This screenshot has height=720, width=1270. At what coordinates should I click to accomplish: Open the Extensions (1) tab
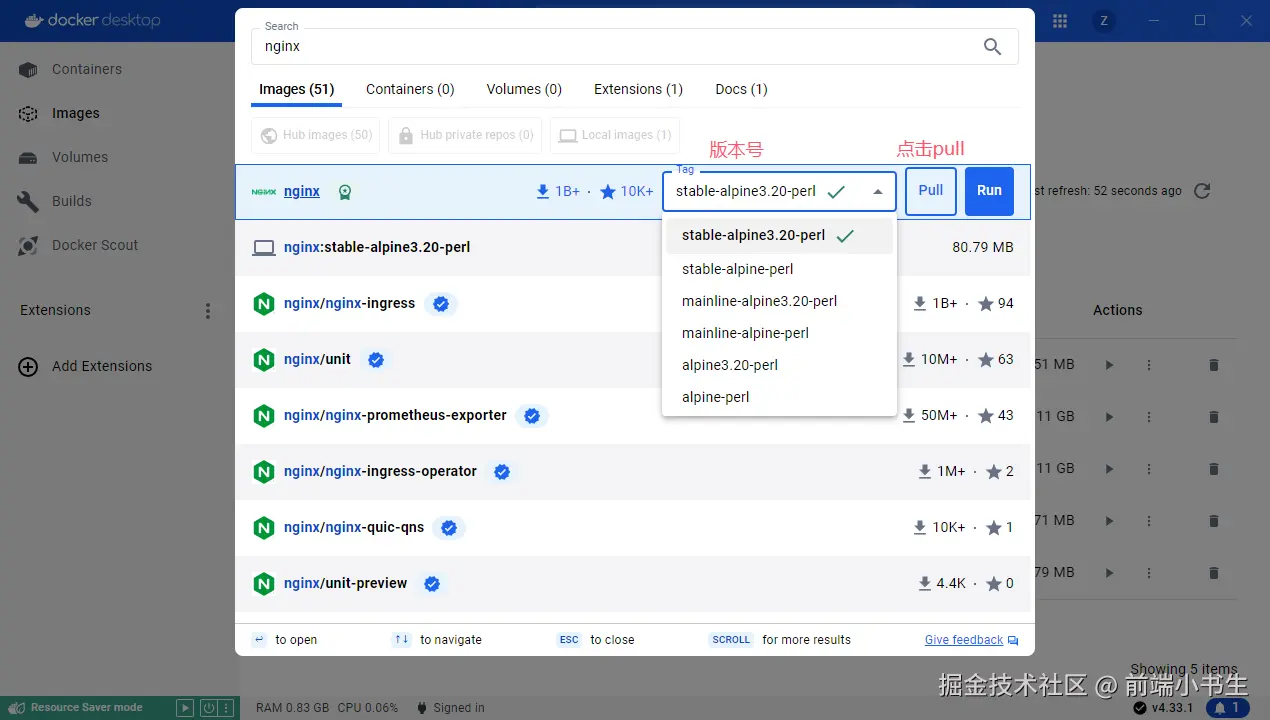click(638, 89)
